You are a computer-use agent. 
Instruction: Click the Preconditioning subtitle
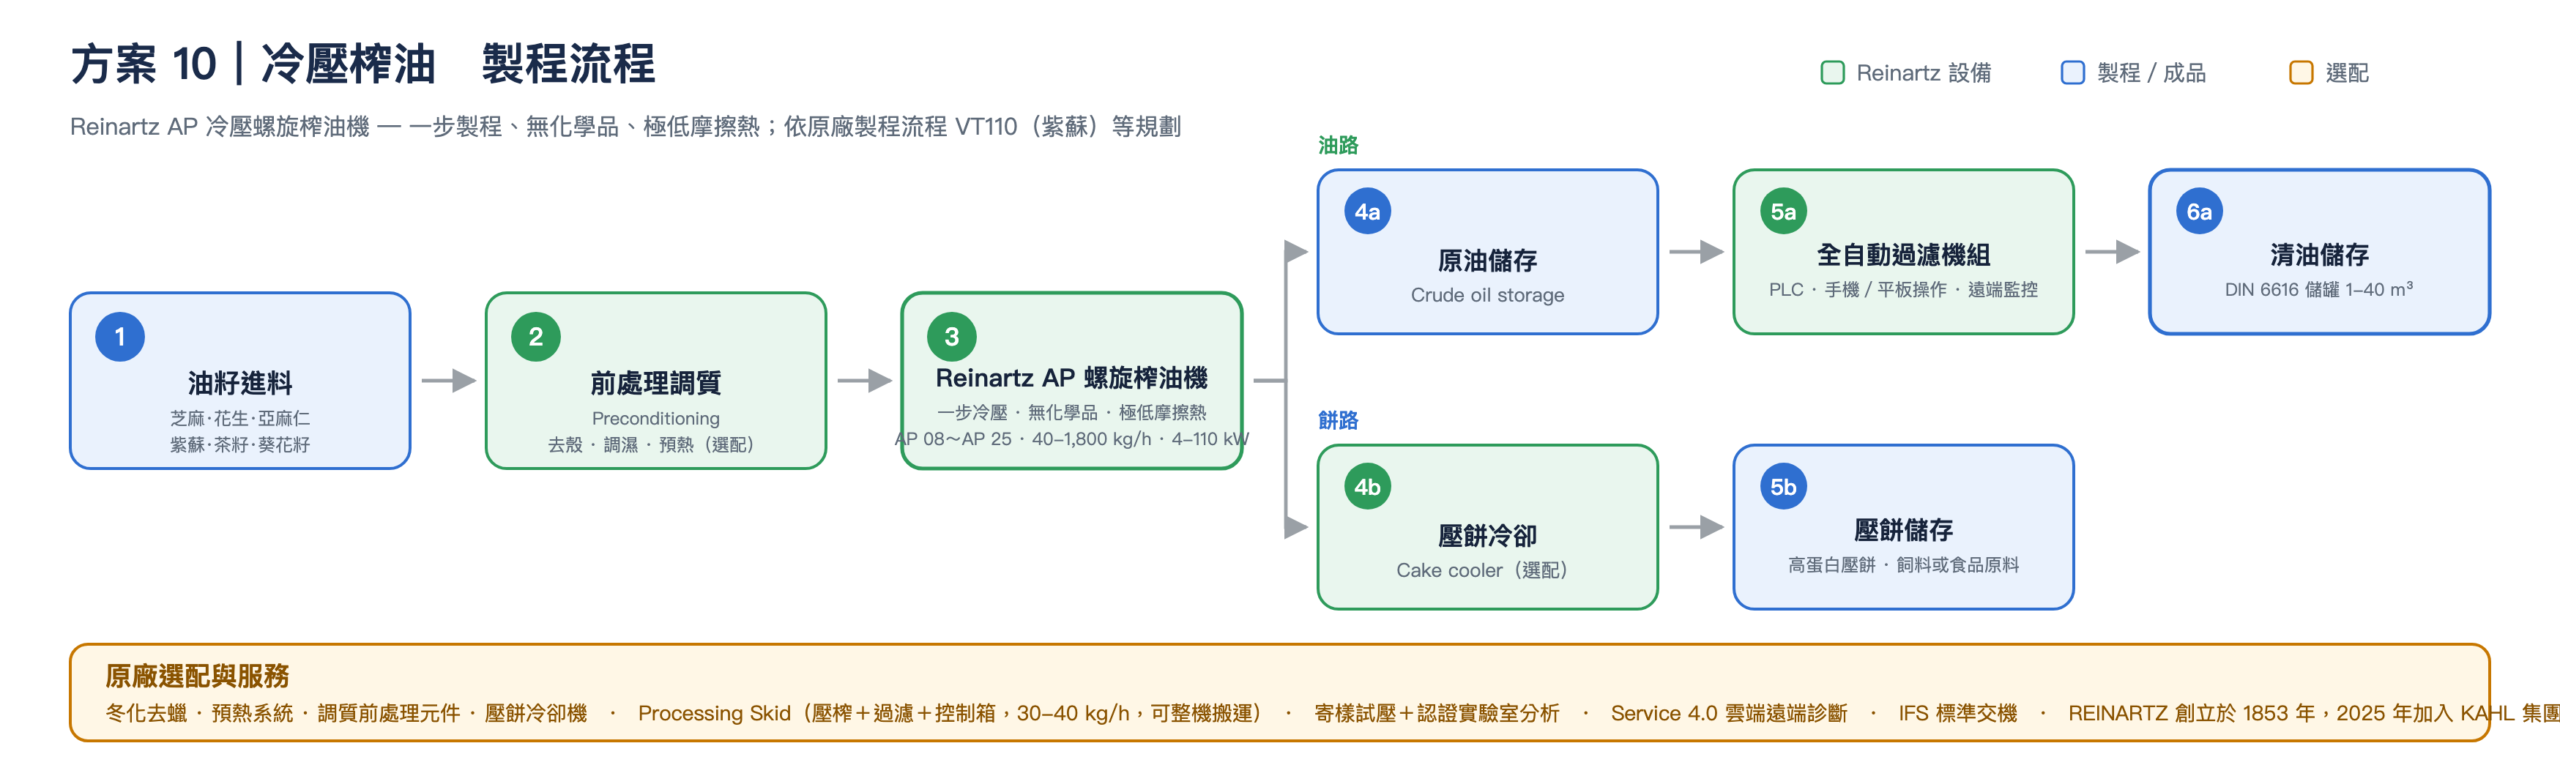656,418
